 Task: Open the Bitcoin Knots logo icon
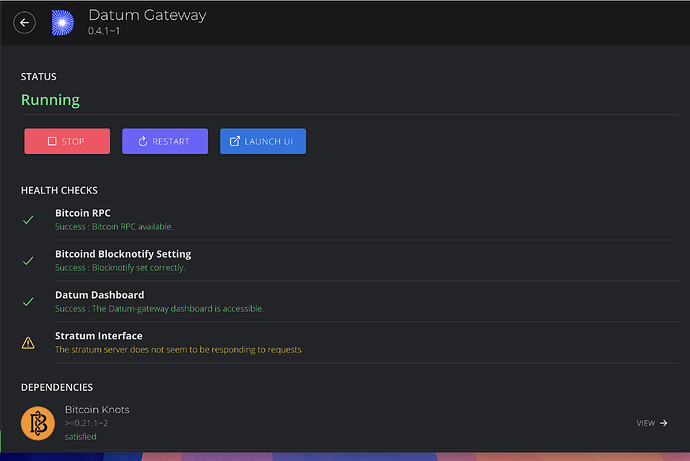[x=38, y=423]
